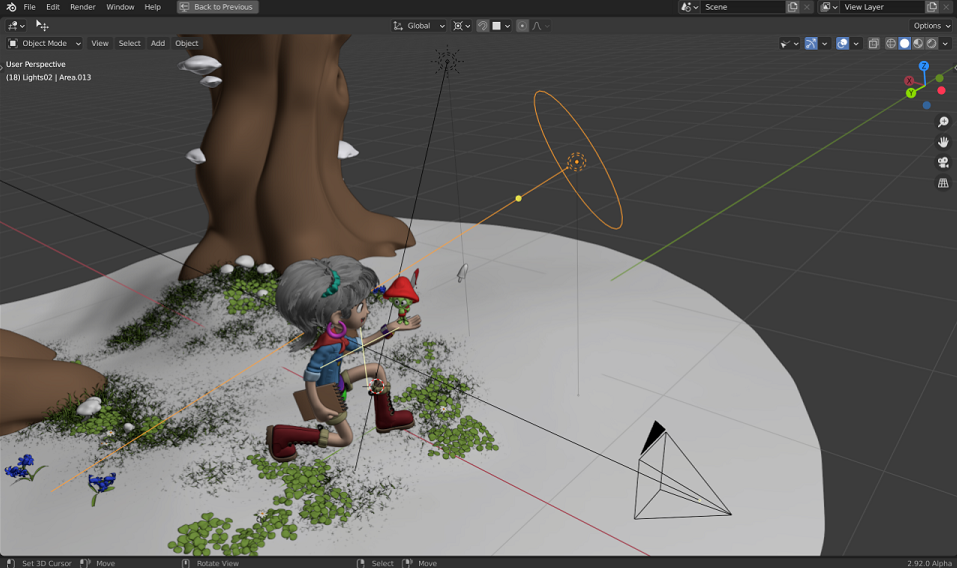957x568 pixels.
Task: Click the Scene name field
Action: pyautogui.click(x=743, y=7)
